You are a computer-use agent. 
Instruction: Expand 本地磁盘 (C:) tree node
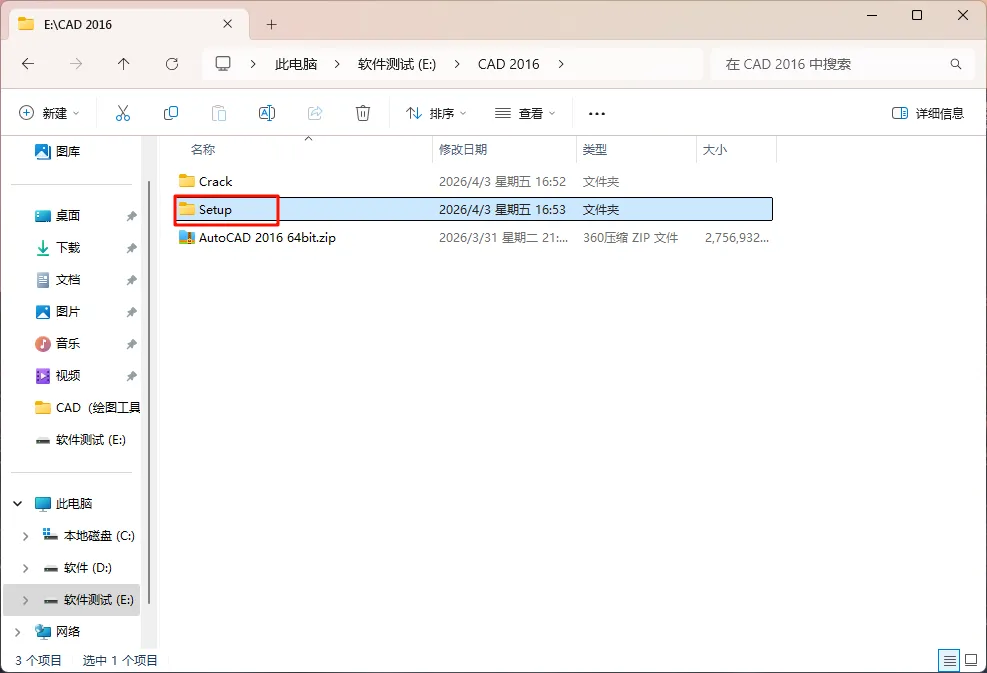coord(25,536)
